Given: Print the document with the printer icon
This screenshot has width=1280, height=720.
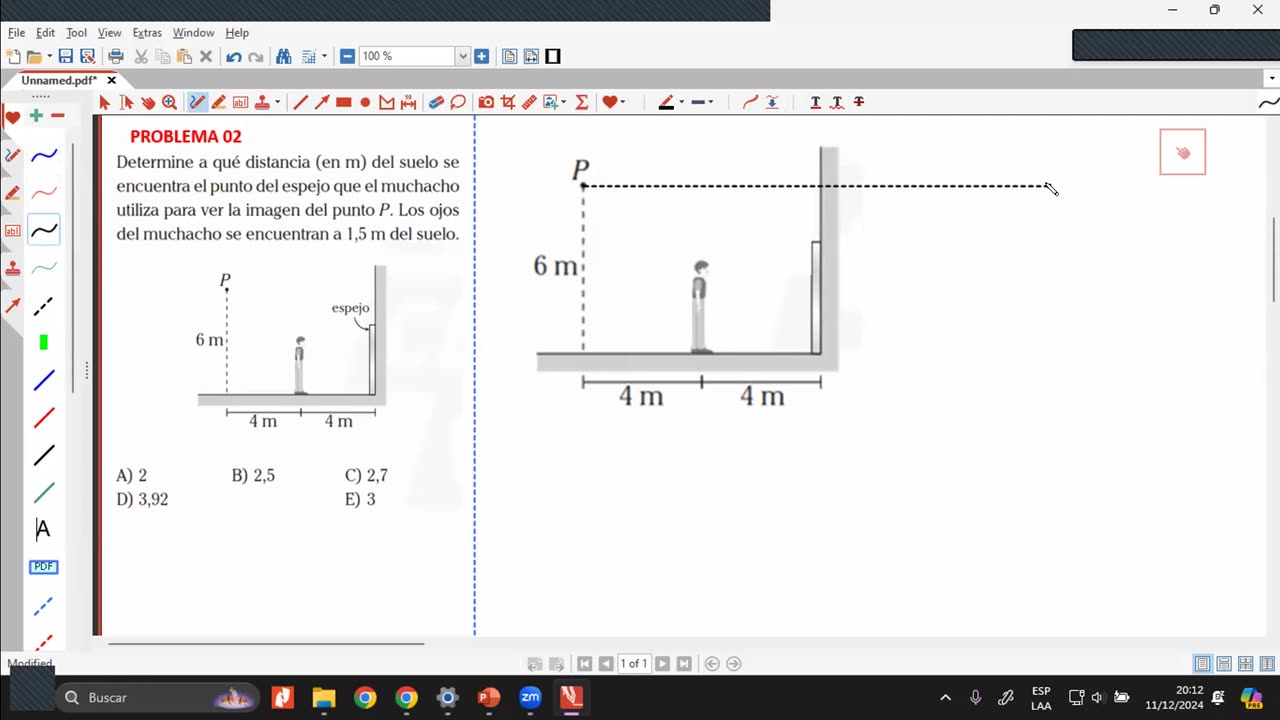Looking at the screenshot, I should 116,57.
